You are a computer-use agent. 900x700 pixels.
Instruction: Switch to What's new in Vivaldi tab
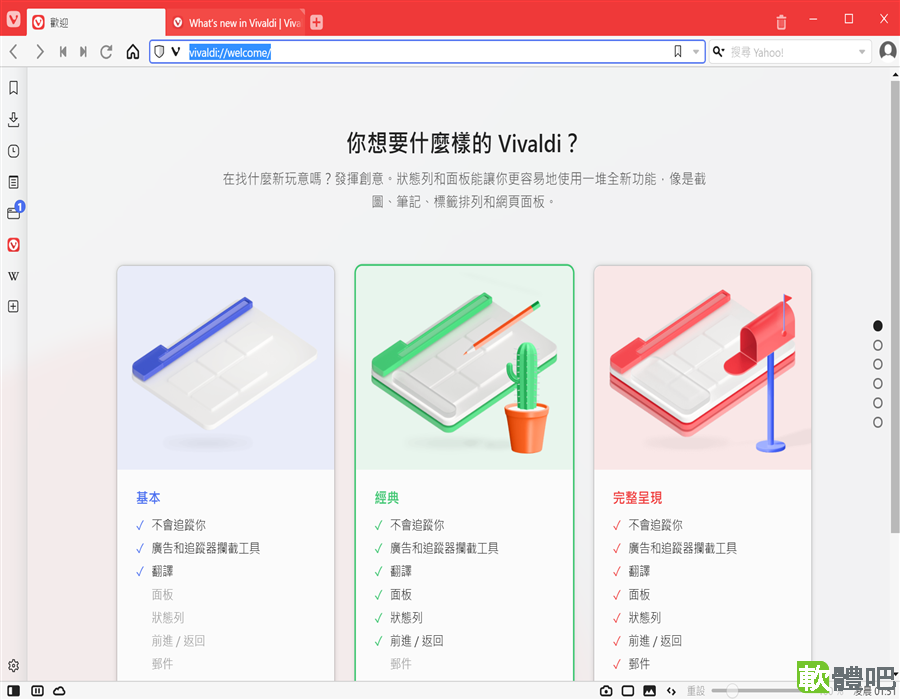237,23
